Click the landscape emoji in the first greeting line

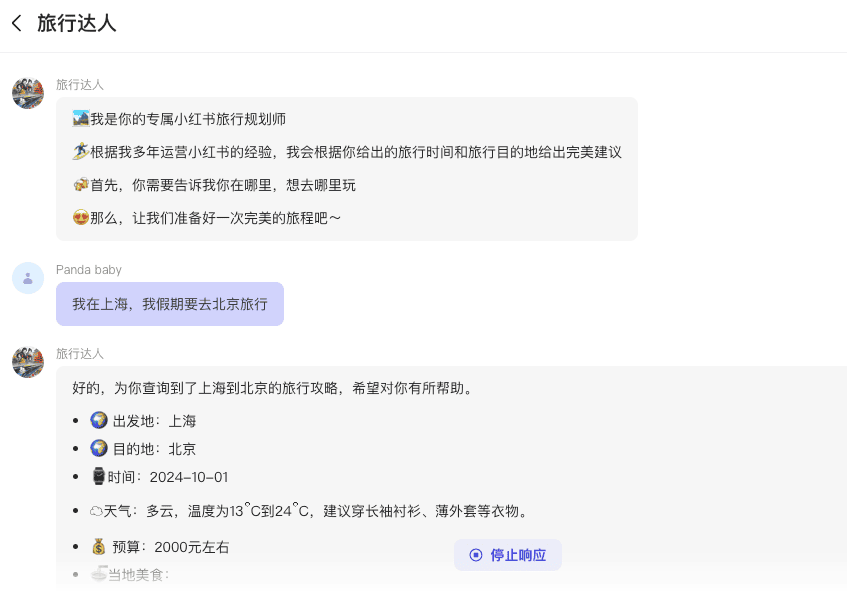(x=81, y=119)
